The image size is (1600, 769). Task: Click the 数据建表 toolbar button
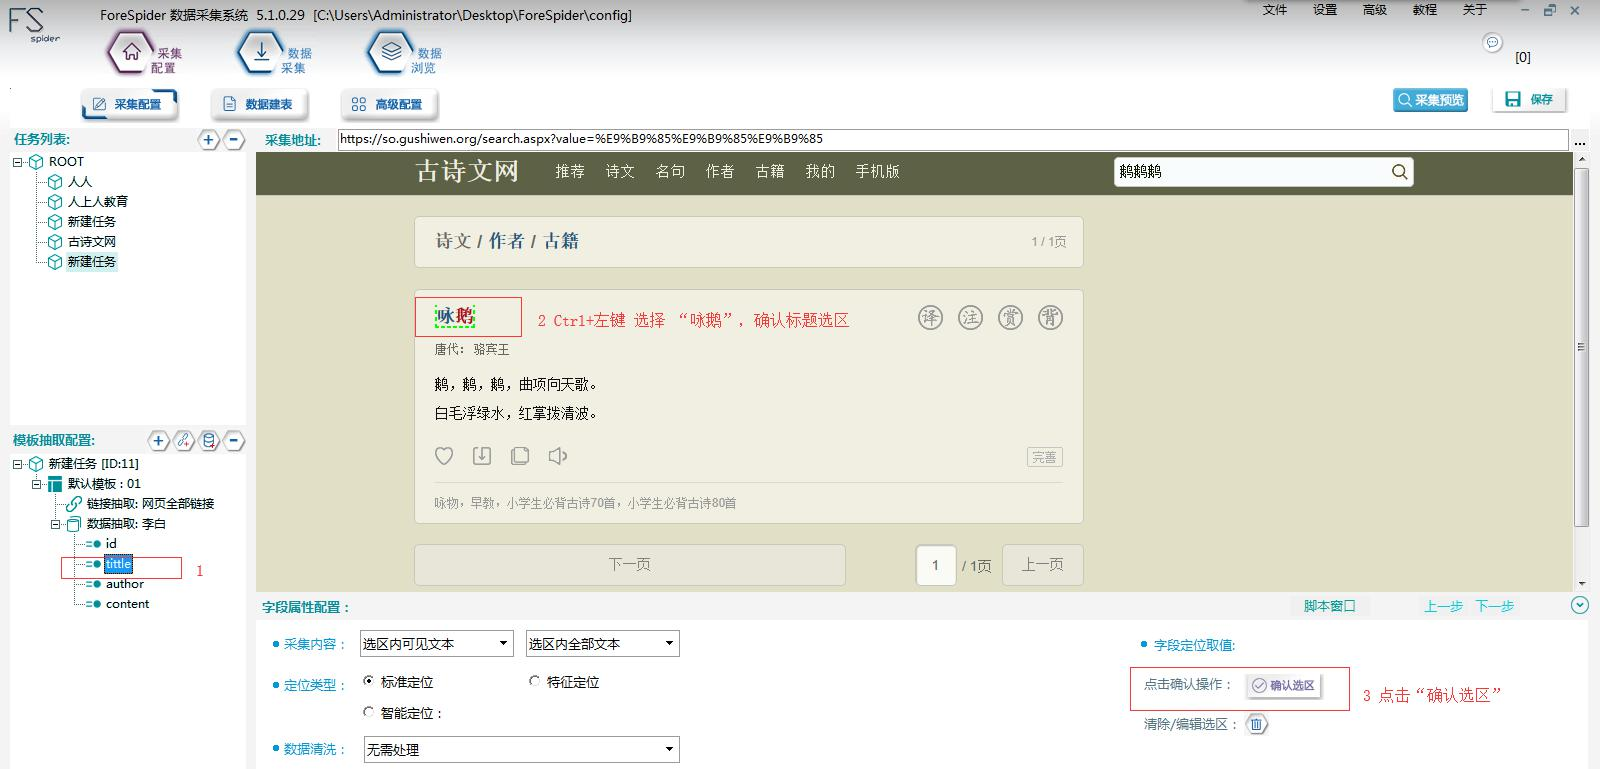pos(259,104)
